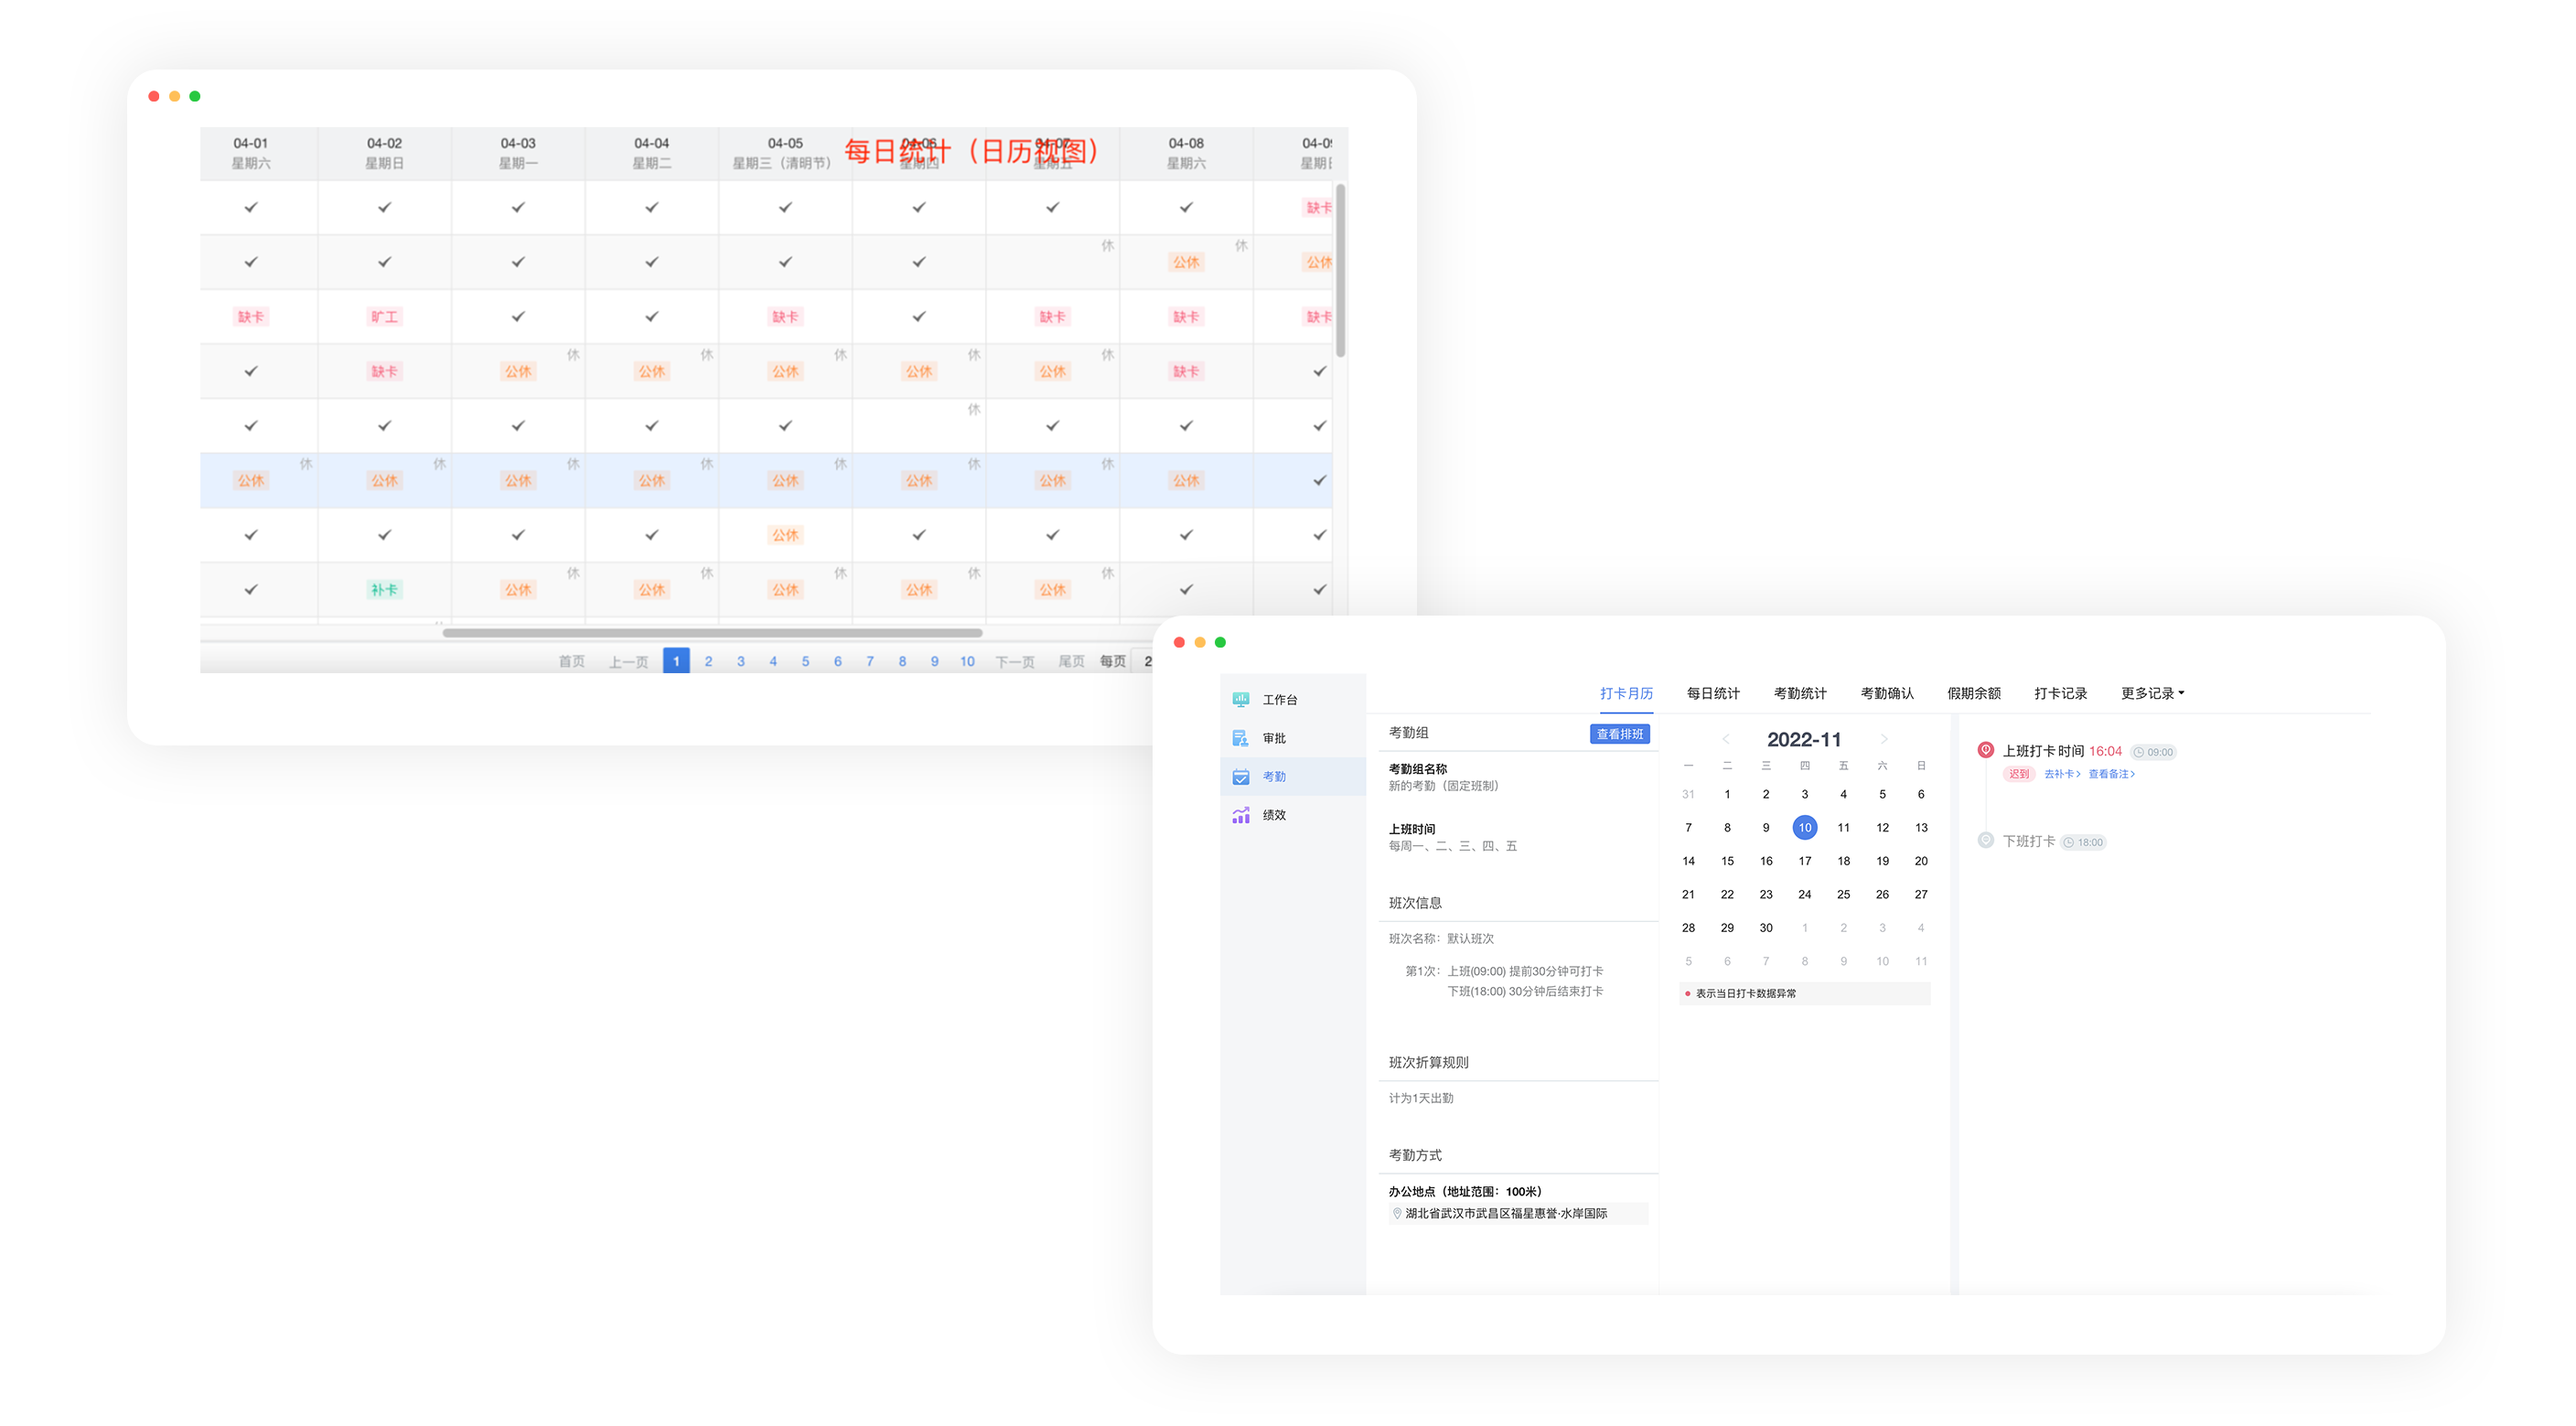Open the 假期余额 tab
The image size is (2576, 1426).
point(1973,693)
